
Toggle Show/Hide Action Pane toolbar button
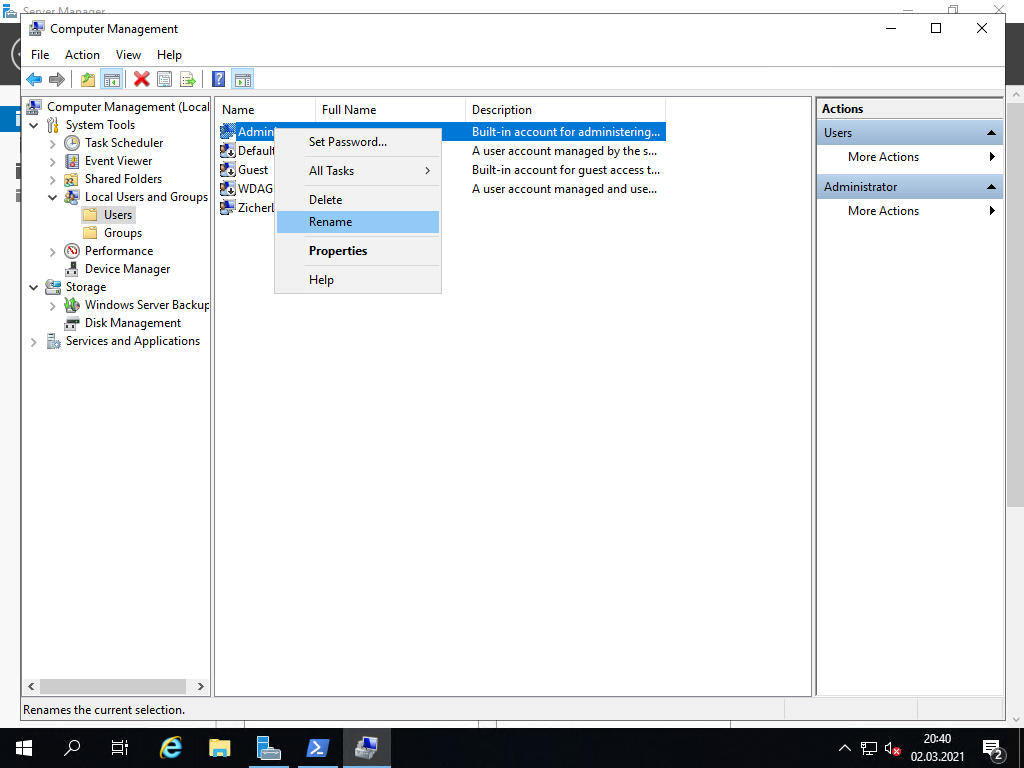coord(243,79)
